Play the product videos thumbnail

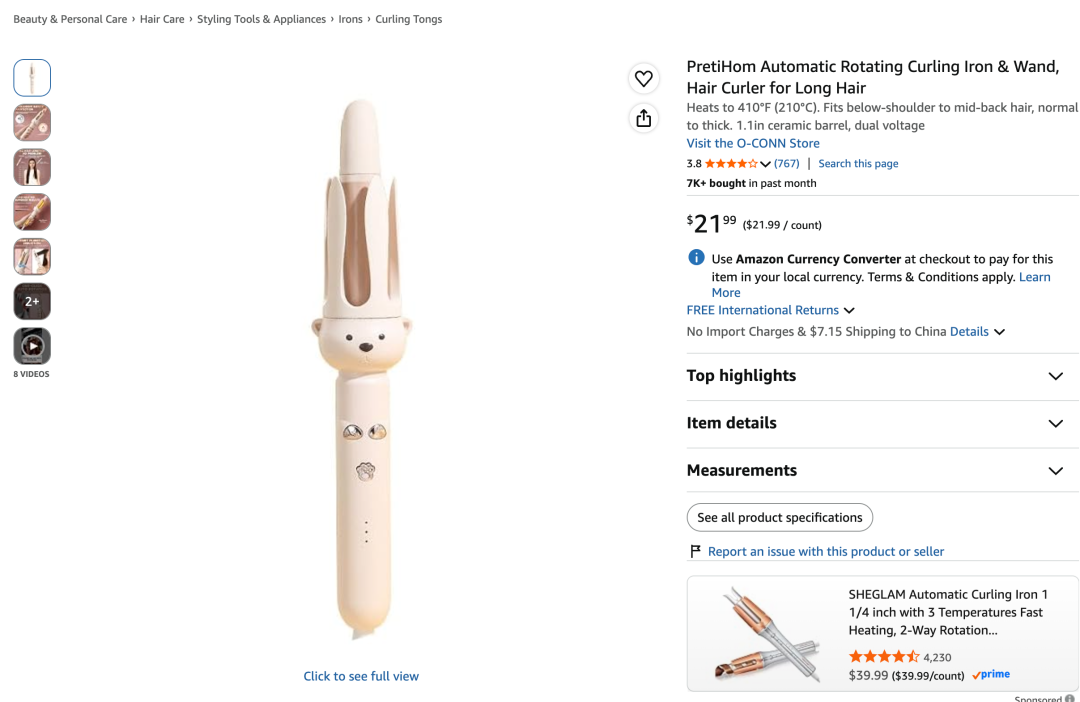[32, 346]
